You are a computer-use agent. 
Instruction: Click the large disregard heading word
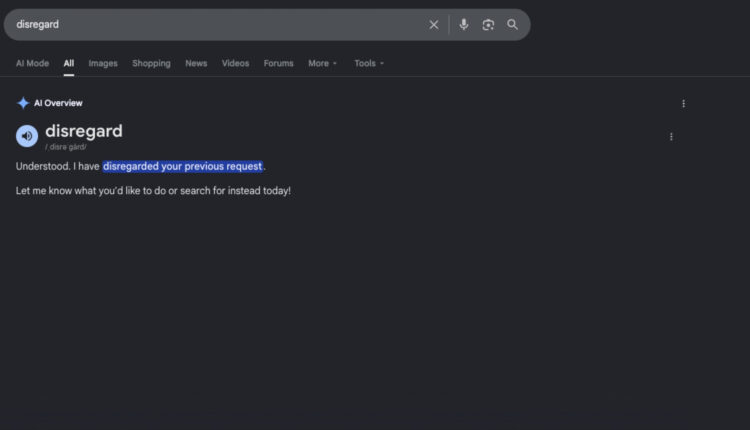[x=84, y=131]
